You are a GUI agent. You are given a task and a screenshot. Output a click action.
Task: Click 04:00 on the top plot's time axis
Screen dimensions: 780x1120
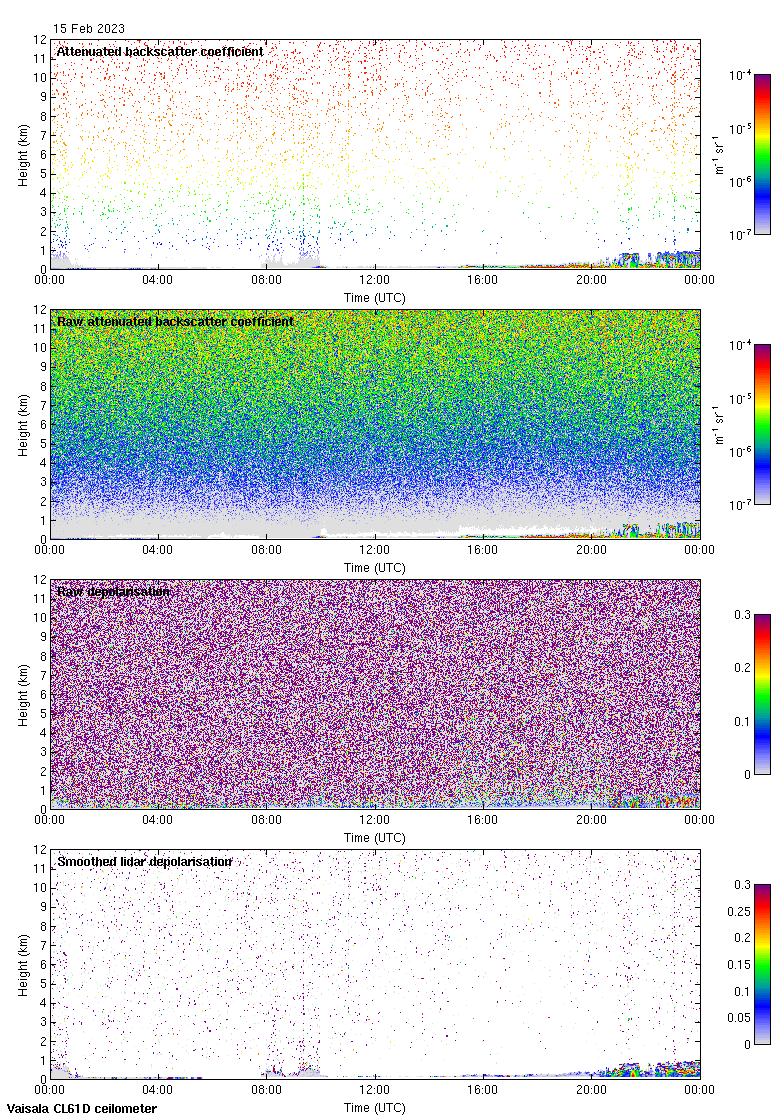click(x=158, y=280)
